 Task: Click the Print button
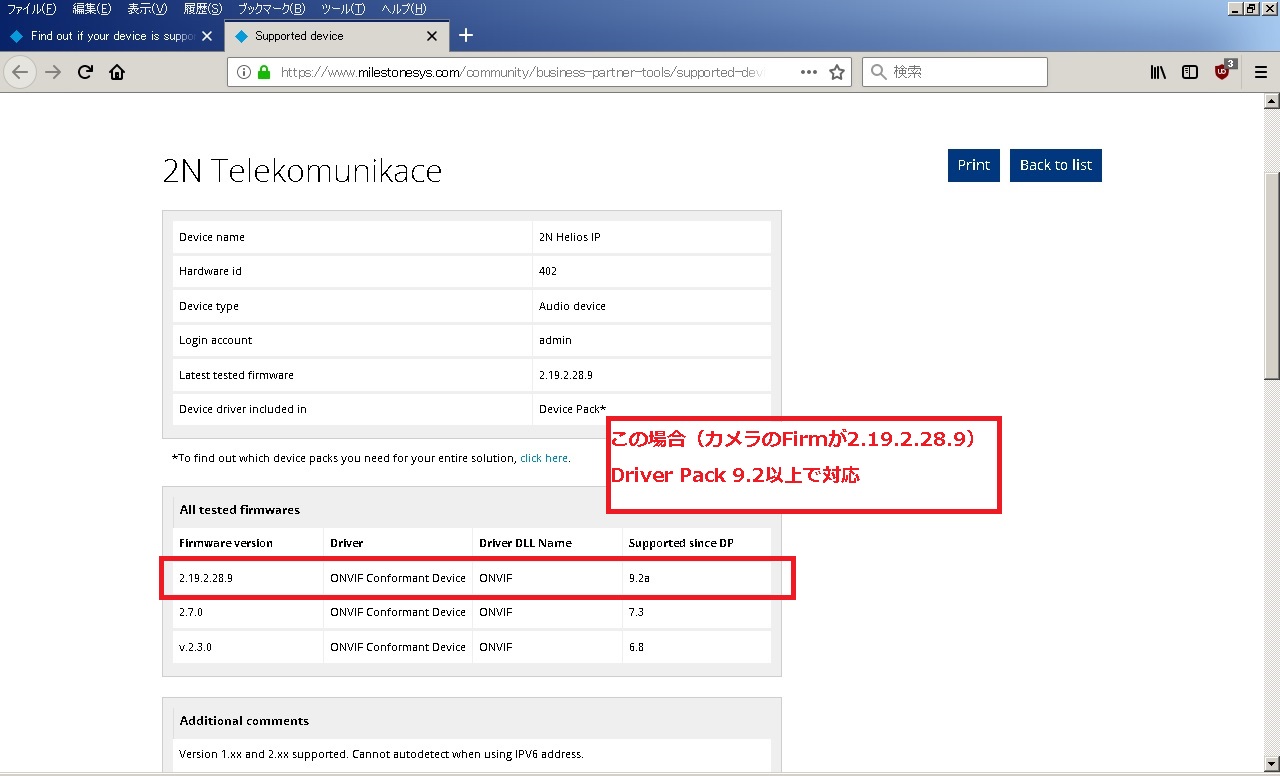pos(974,165)
